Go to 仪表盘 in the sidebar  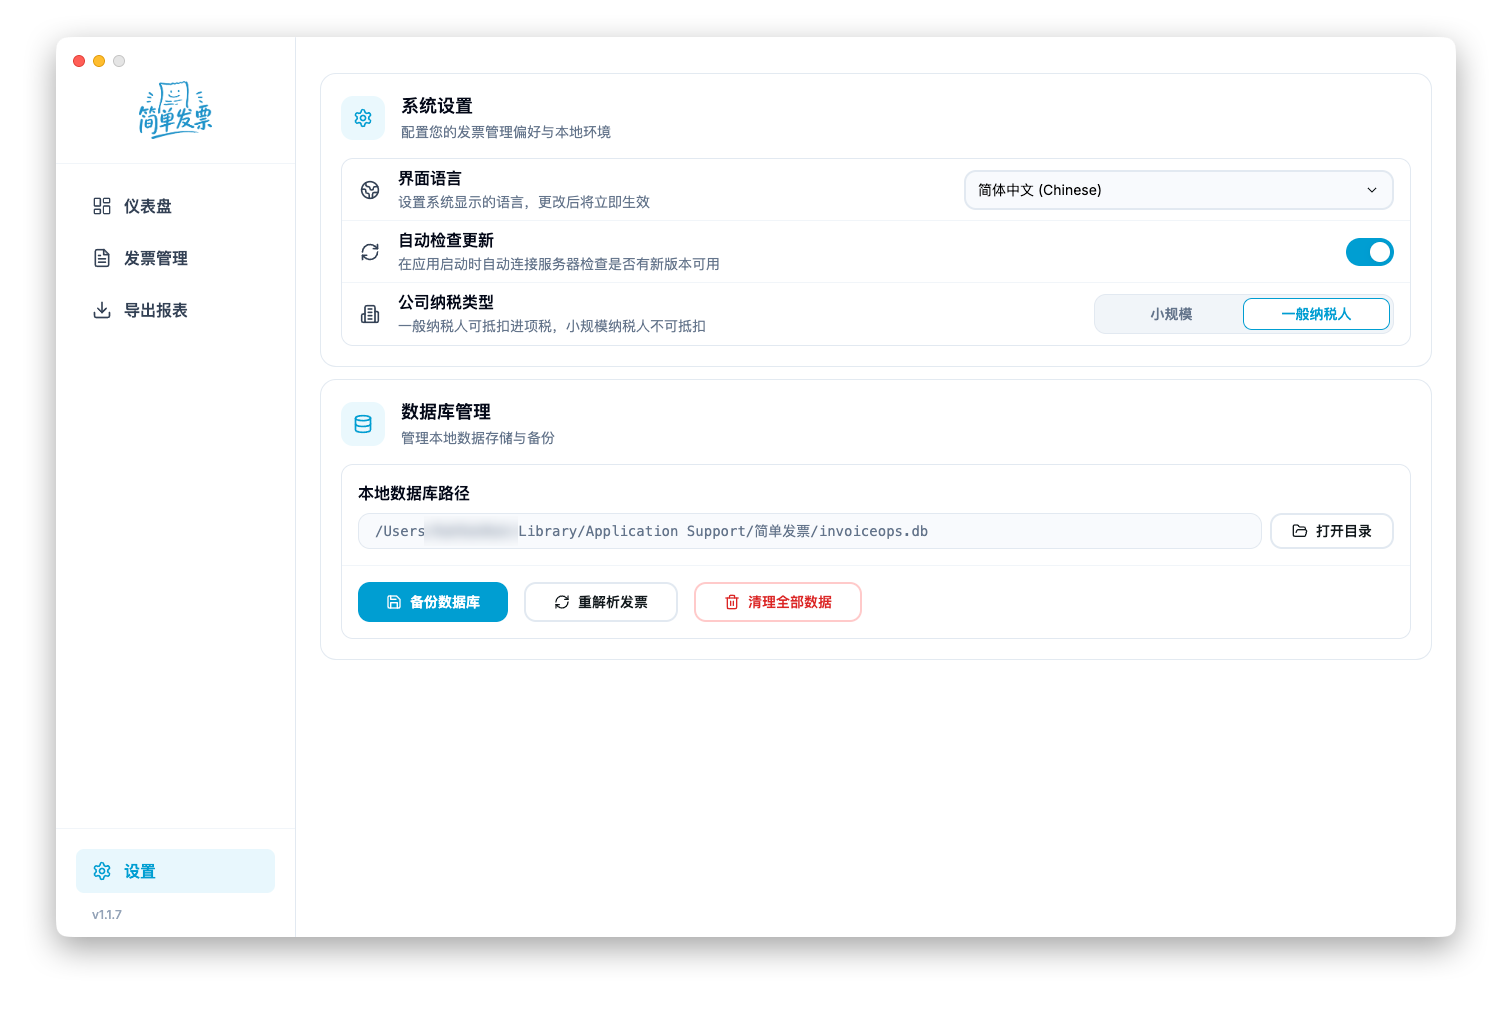[x=175, y=206]
